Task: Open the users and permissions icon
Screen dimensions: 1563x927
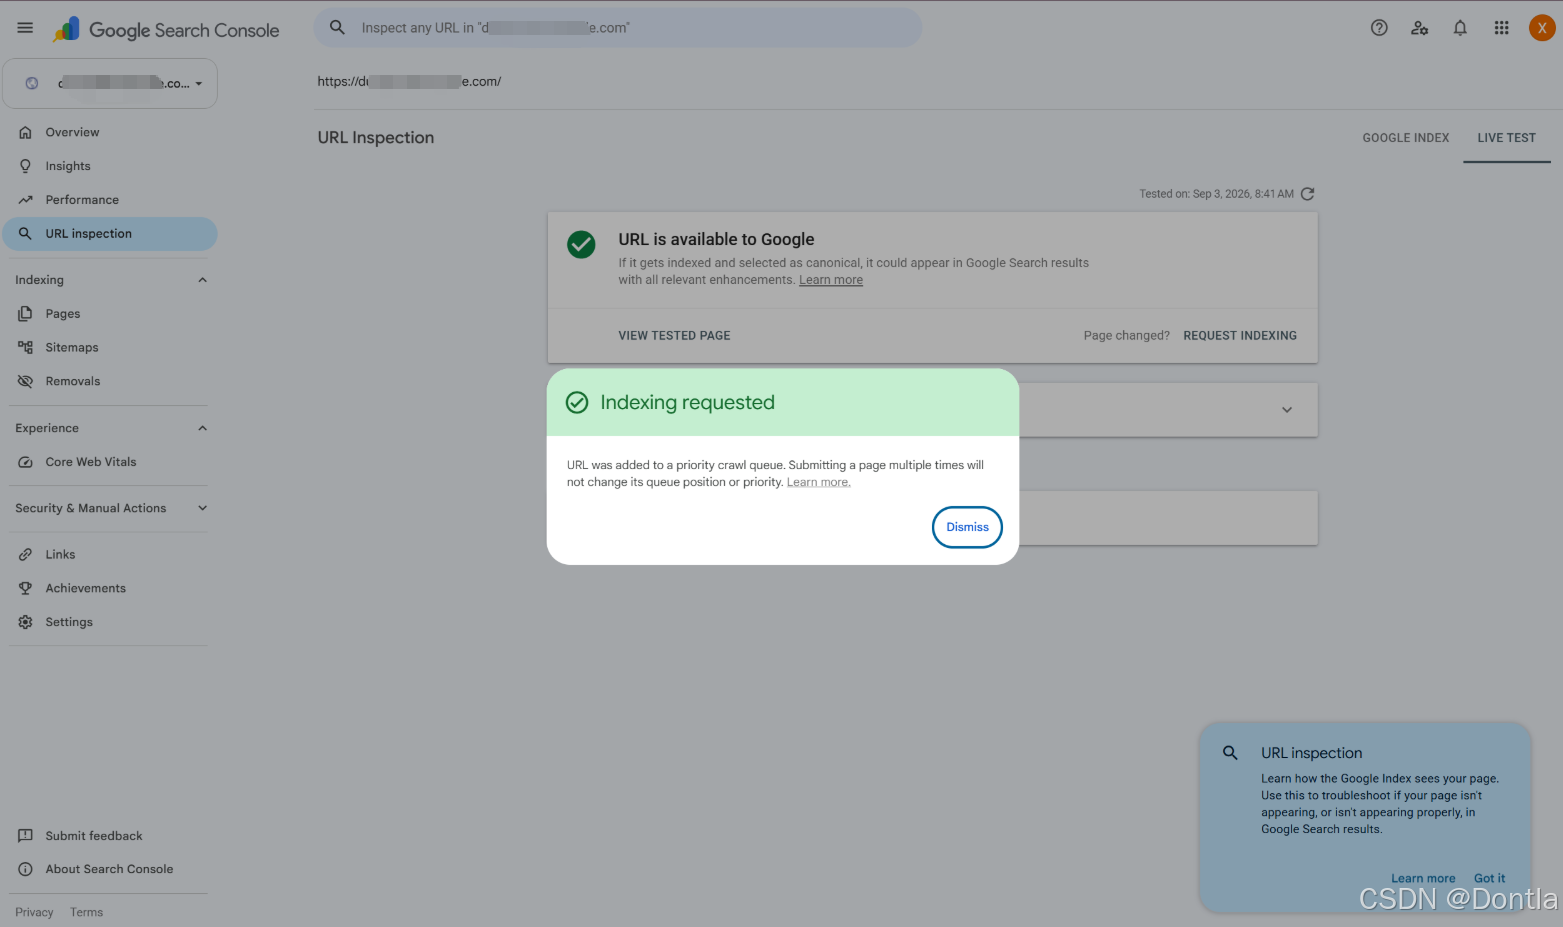Action: (x=1420, y=28)
